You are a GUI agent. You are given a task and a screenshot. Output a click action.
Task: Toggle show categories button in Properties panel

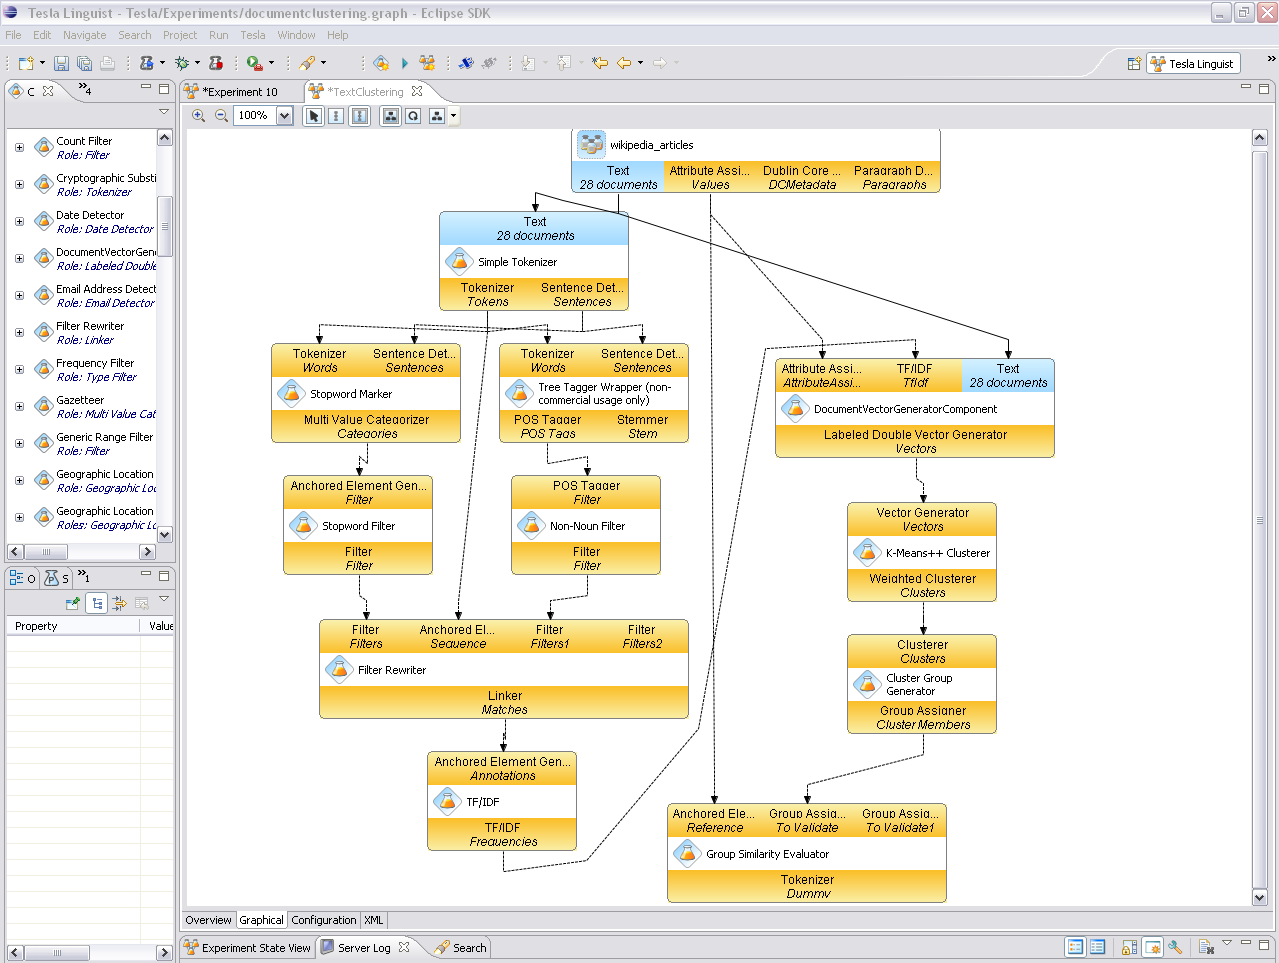97,603
